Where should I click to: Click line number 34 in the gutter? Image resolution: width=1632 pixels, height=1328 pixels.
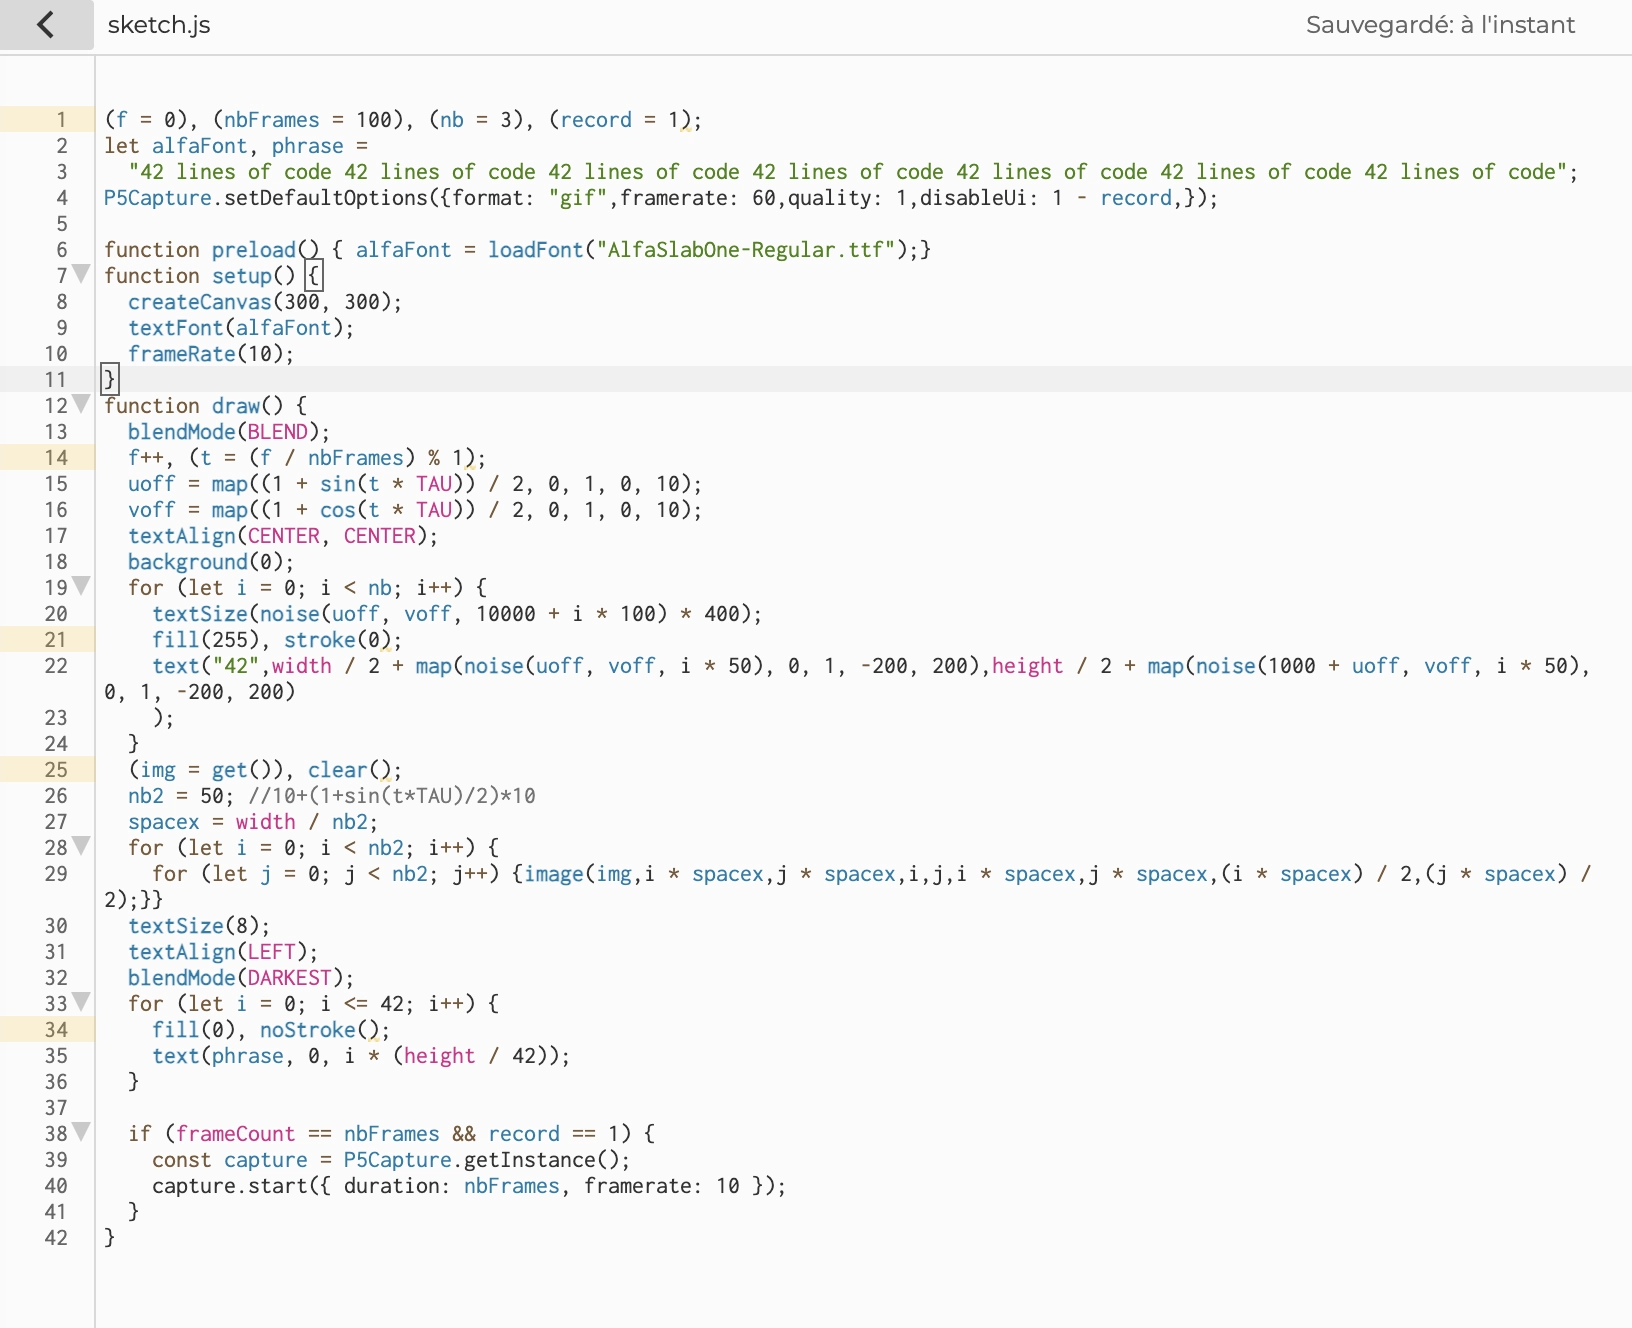[x=56, y=1030]
